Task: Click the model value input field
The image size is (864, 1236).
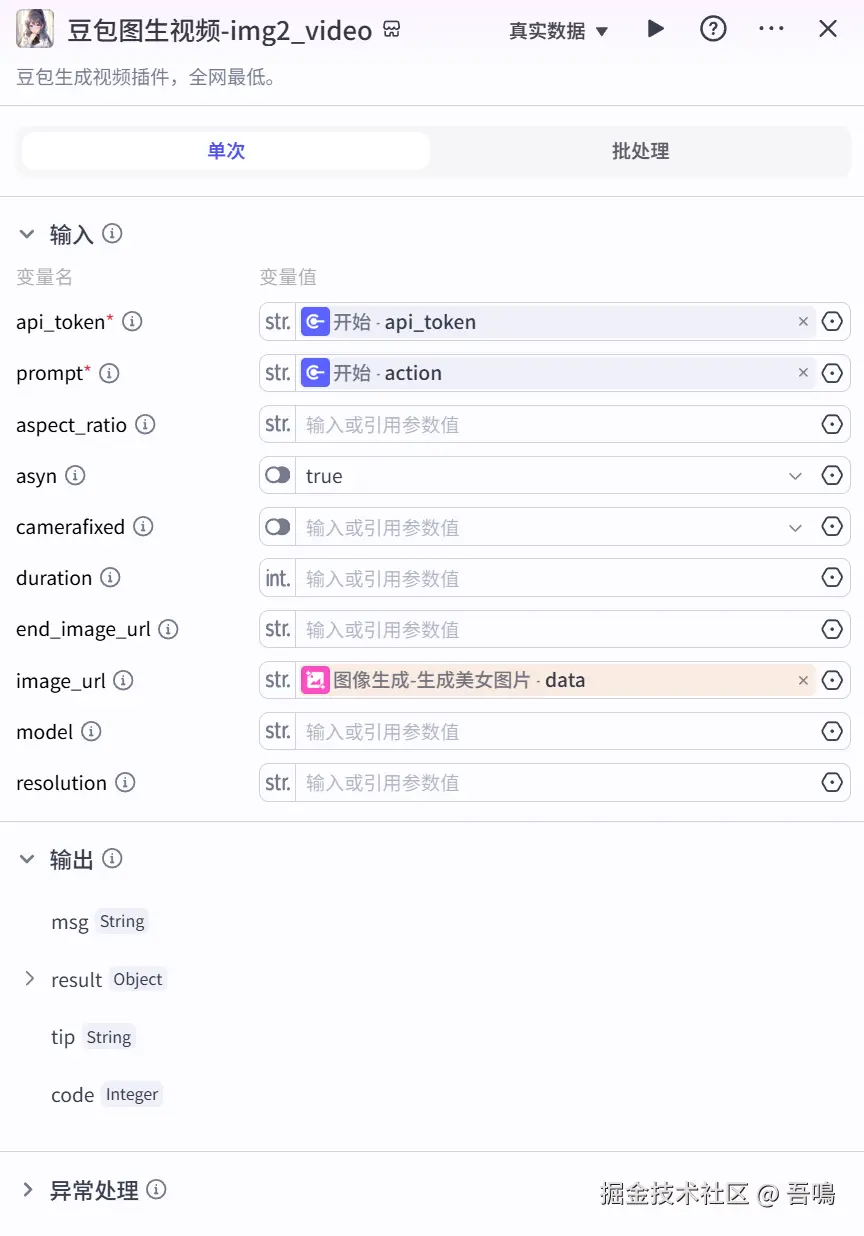Action: coord(555,732)
